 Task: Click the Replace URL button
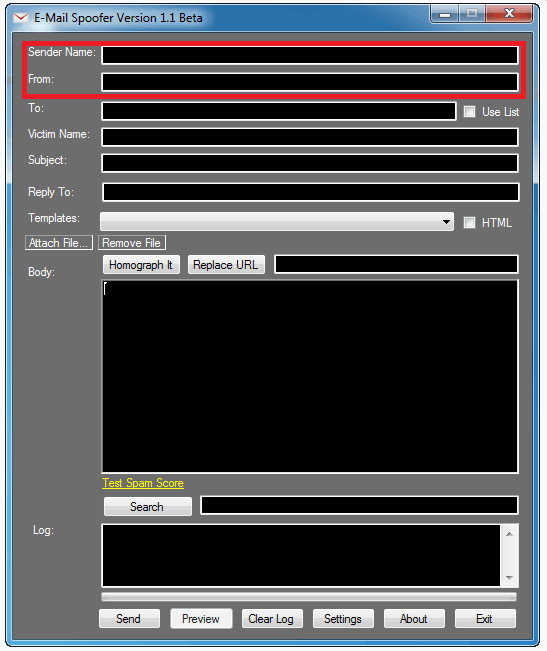click(226, 265)
